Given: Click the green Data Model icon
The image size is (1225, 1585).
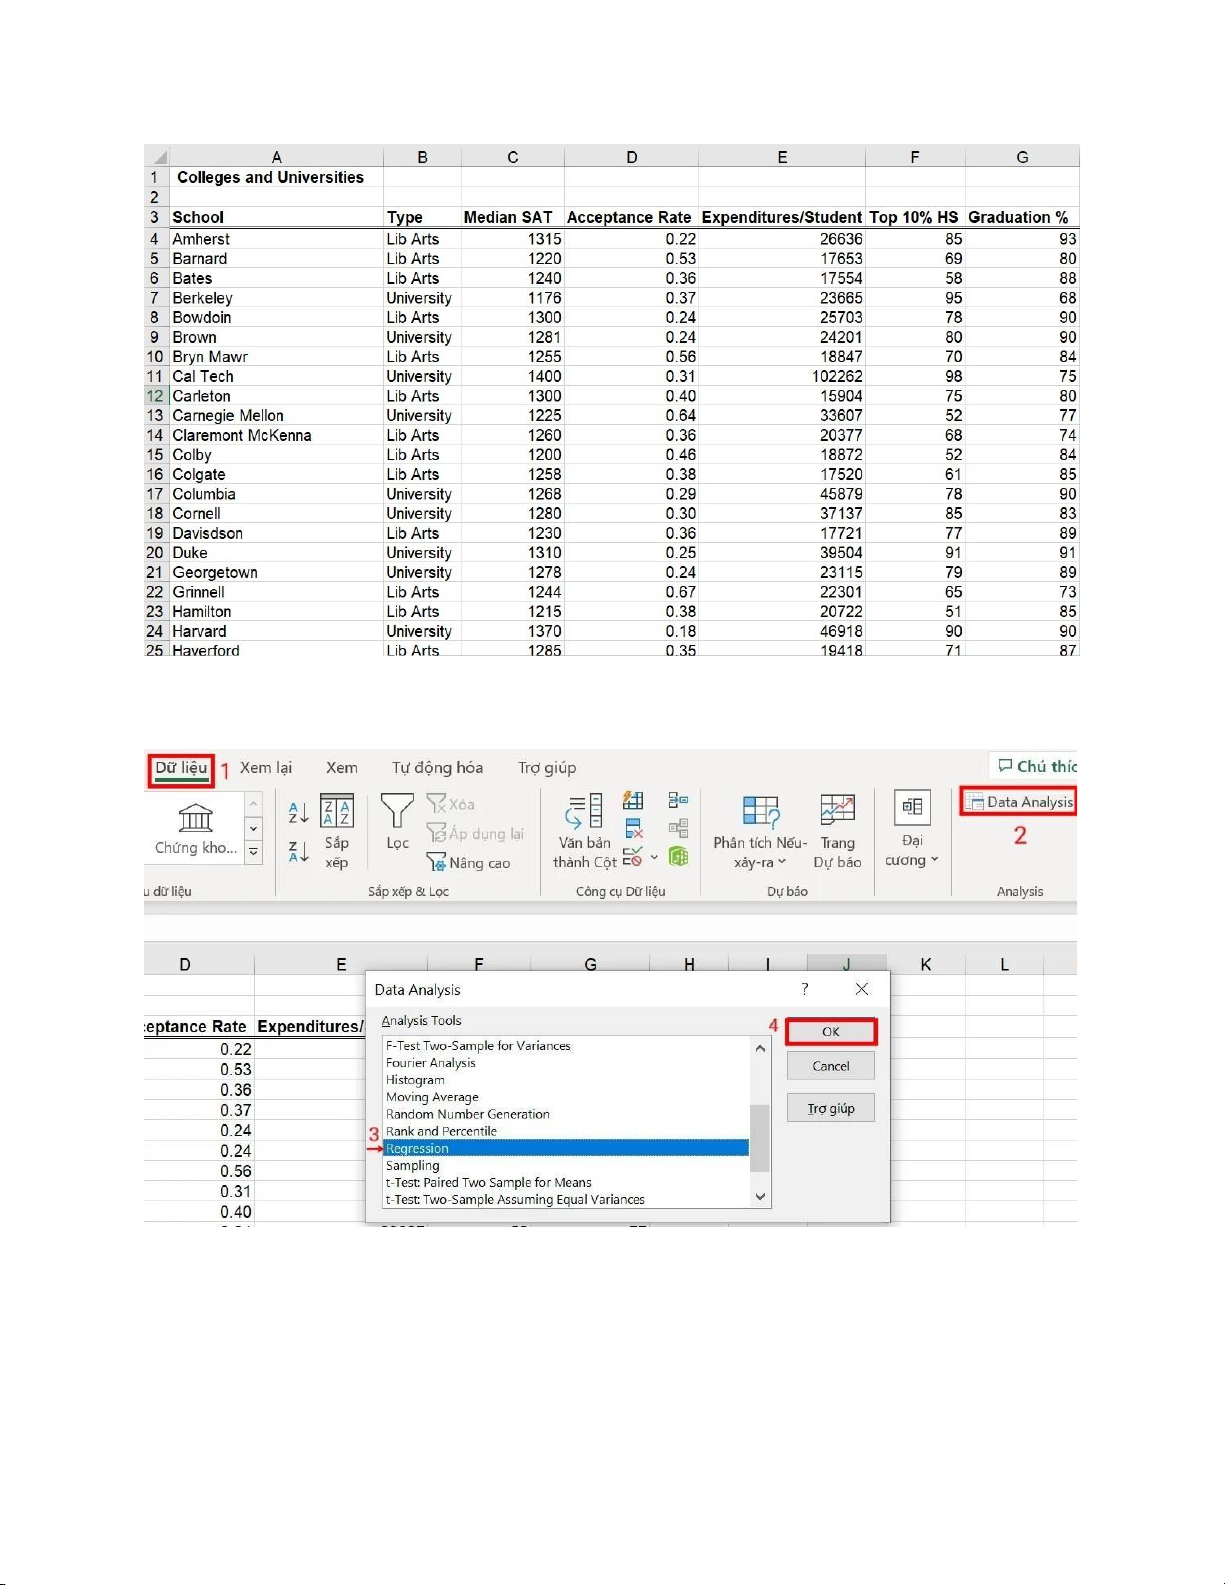Looking at the screenshot, I should coord(678,857).
